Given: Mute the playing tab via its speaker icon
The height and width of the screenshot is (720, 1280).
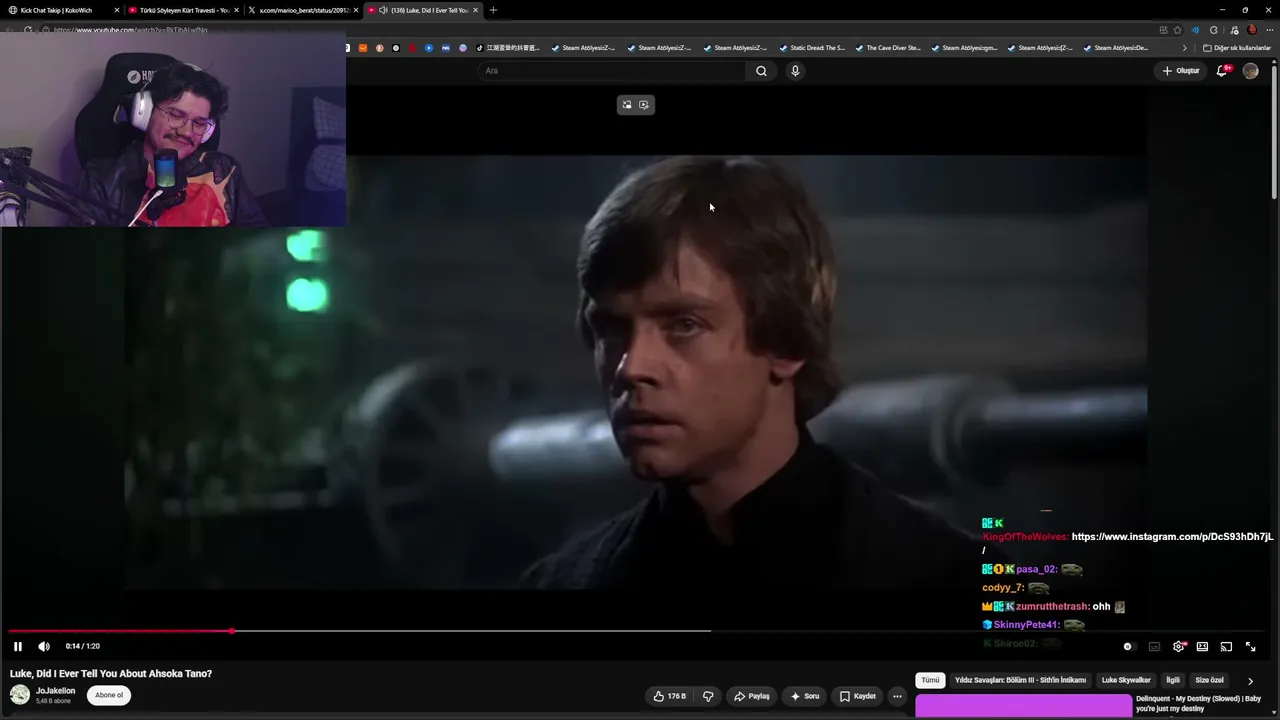Looking at the screenshot, I should (x=383, y=10).
